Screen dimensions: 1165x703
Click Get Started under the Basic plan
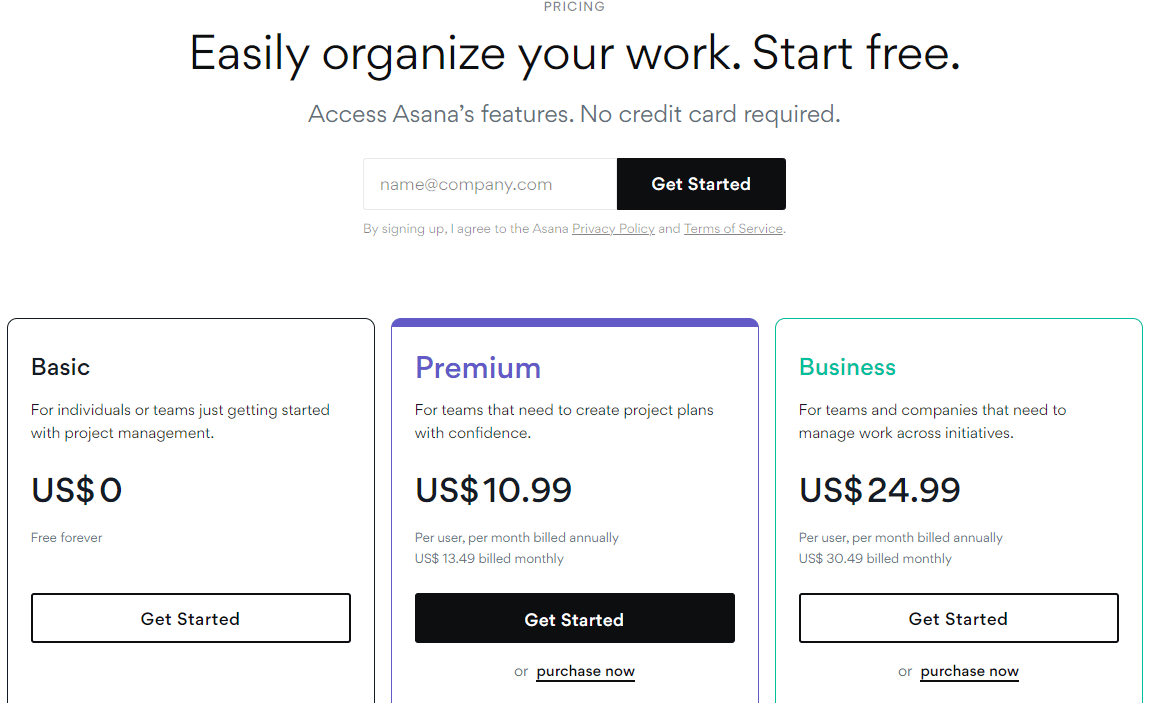click(190, 618)
